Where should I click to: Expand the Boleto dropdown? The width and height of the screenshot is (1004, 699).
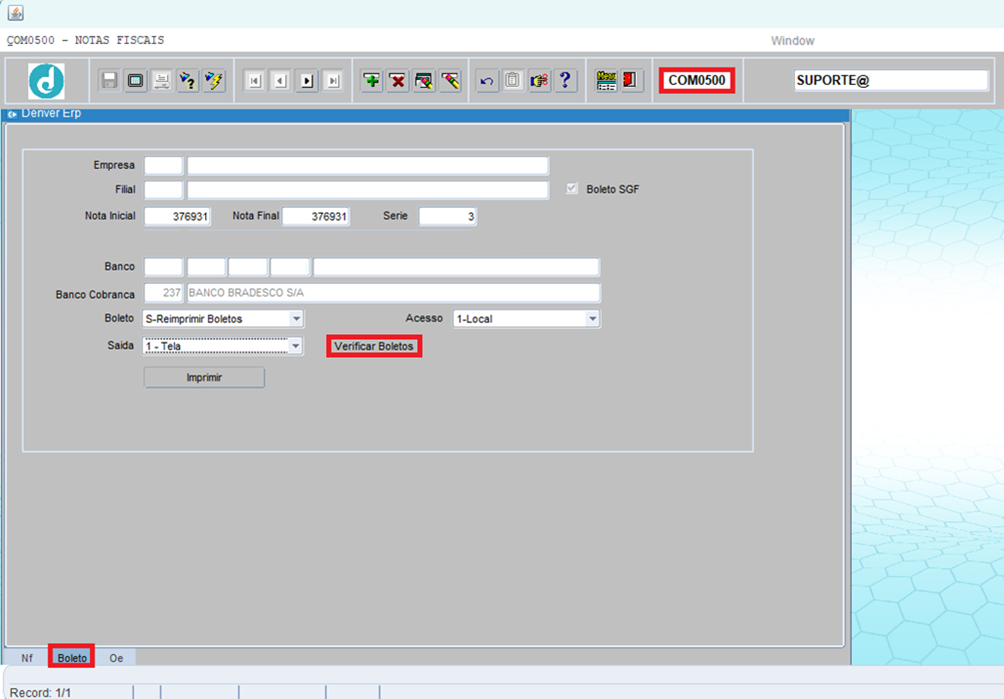coord(296,319)
